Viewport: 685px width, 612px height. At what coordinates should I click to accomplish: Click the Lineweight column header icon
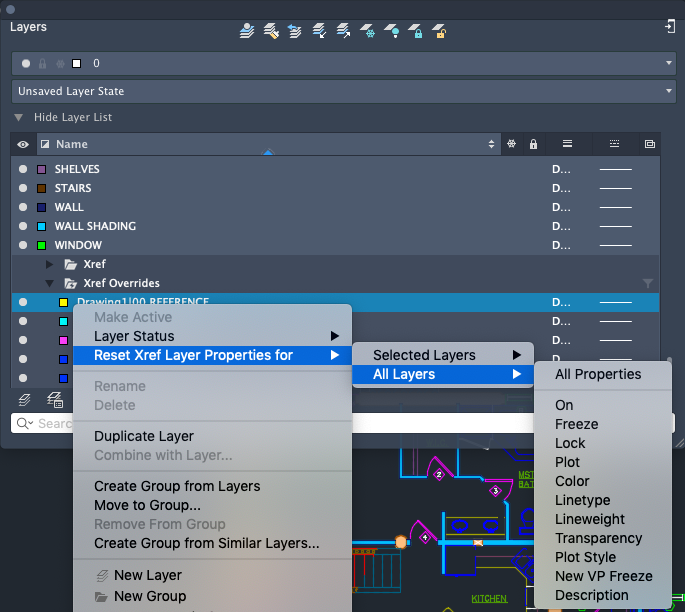coord(567,144)
